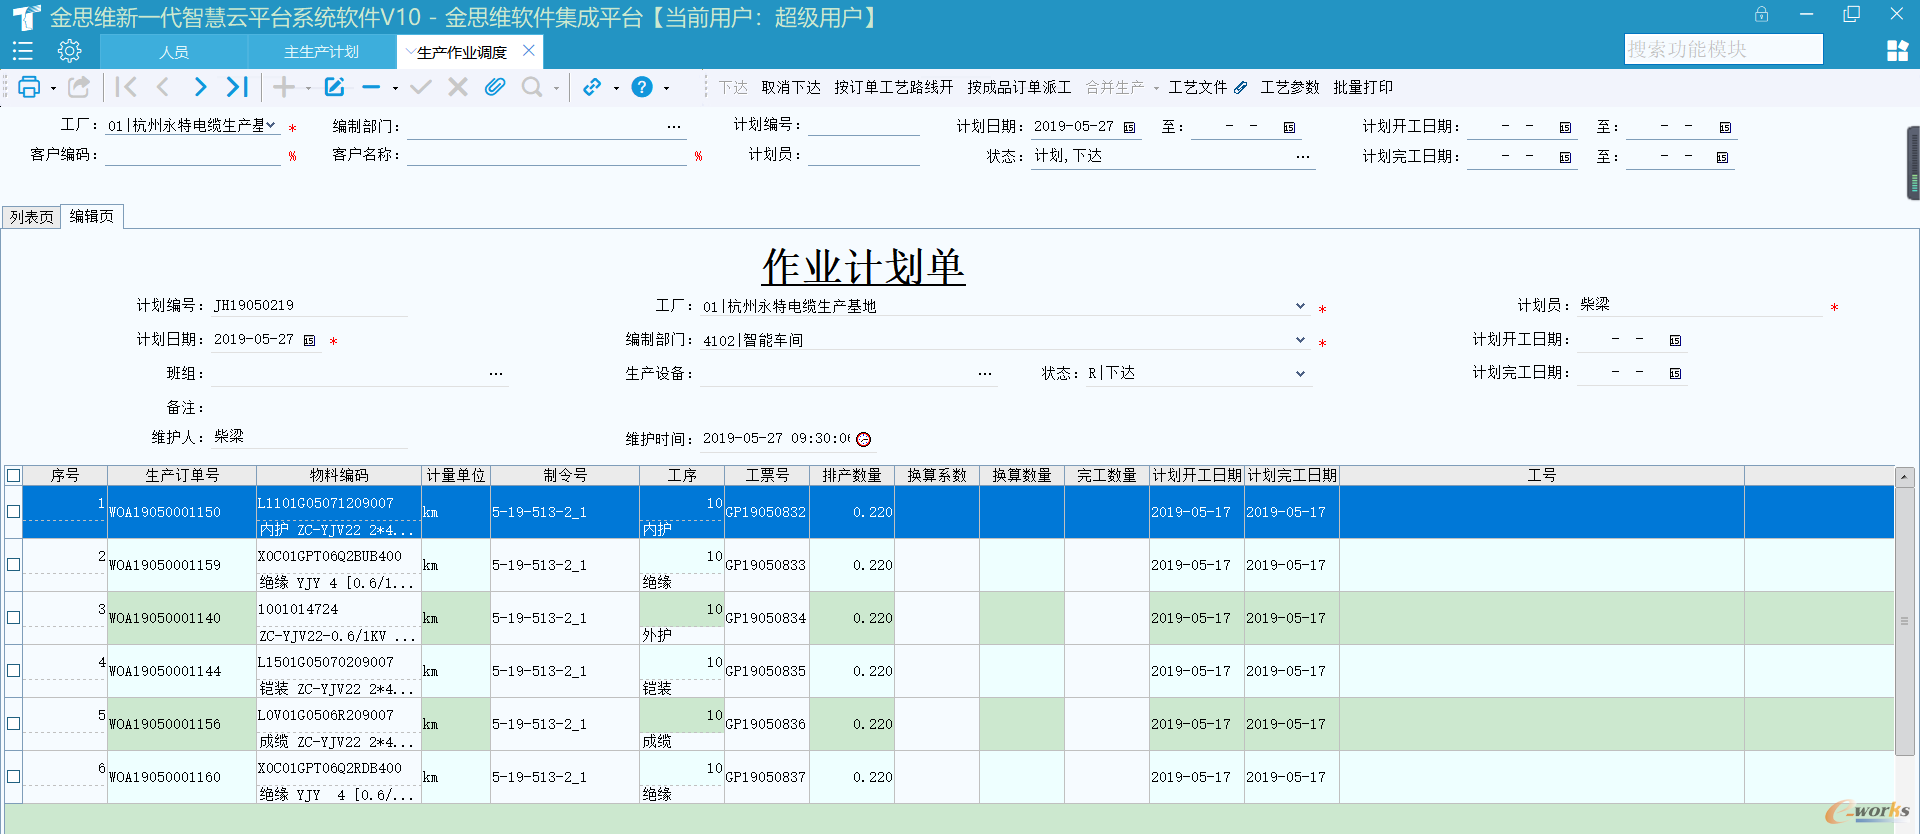1920x834 pixels.
Task: Jump to last record arrow
Action: click(237, 87)
